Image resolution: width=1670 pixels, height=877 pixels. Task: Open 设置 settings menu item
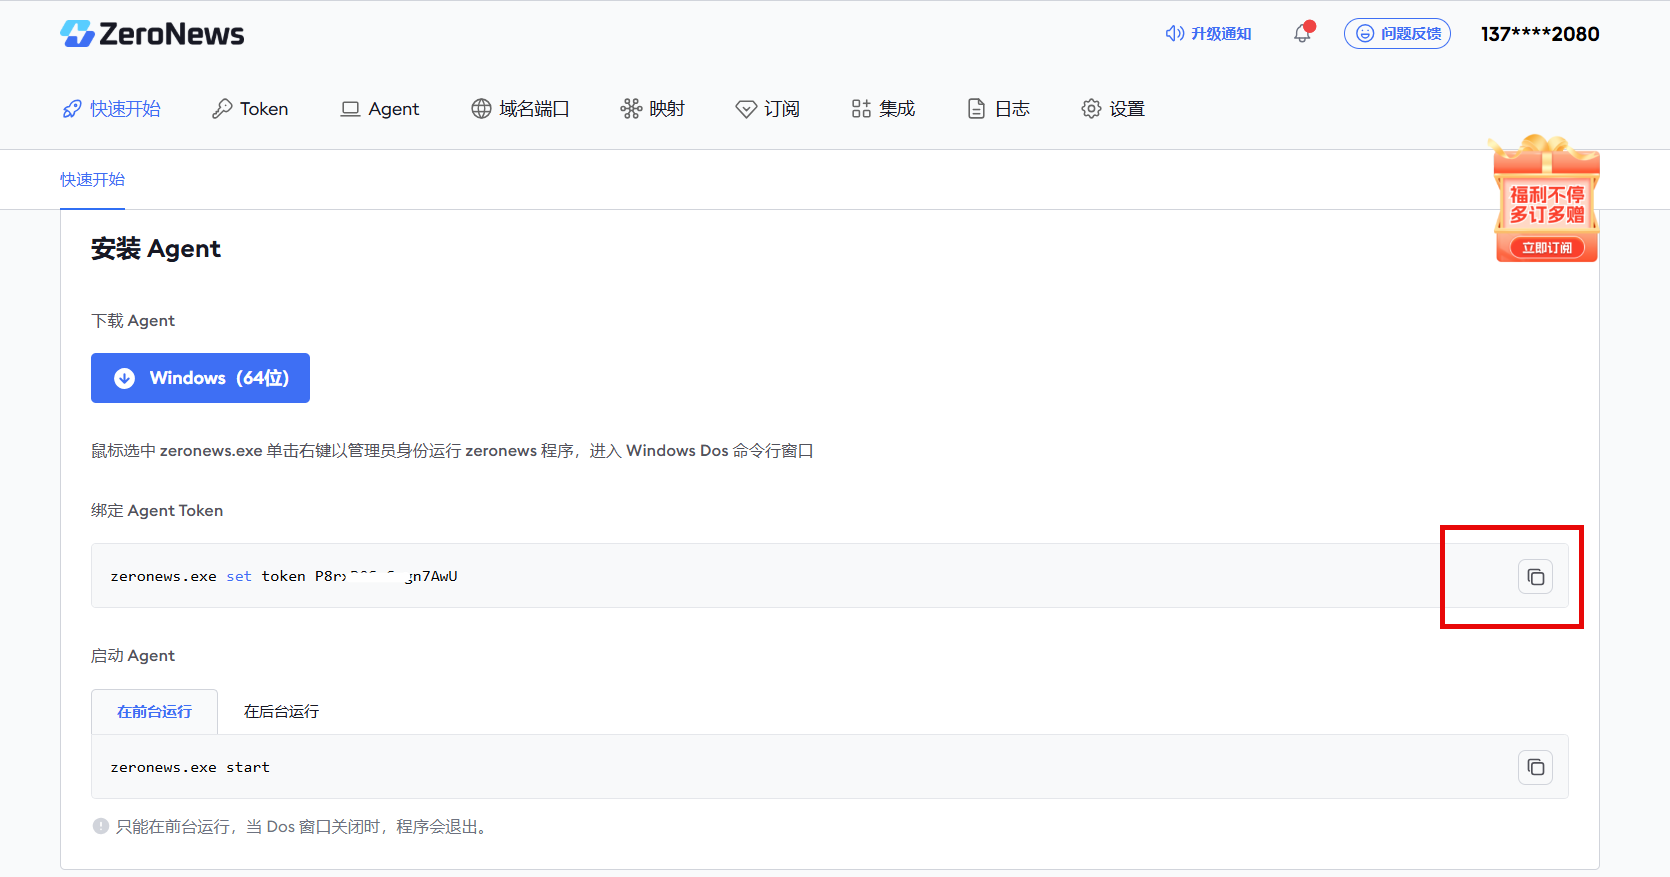1113,109
